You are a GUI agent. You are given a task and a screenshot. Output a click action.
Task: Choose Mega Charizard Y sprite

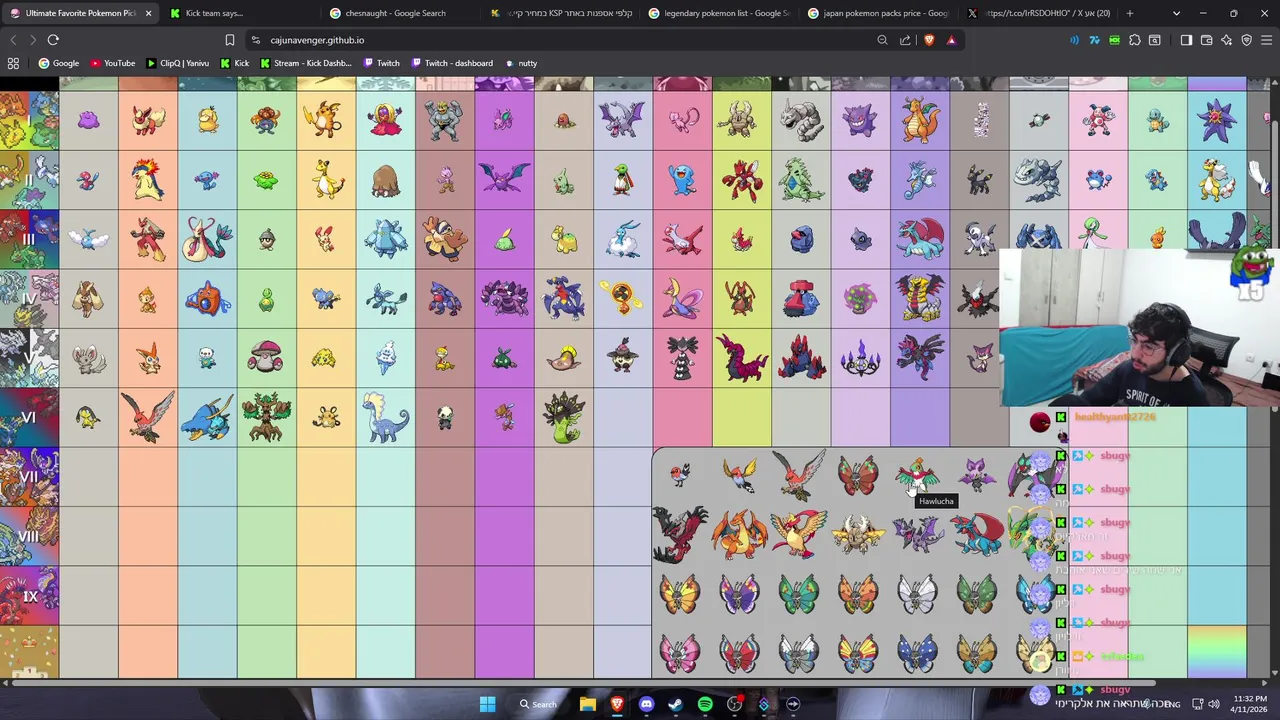coord(740,534)
